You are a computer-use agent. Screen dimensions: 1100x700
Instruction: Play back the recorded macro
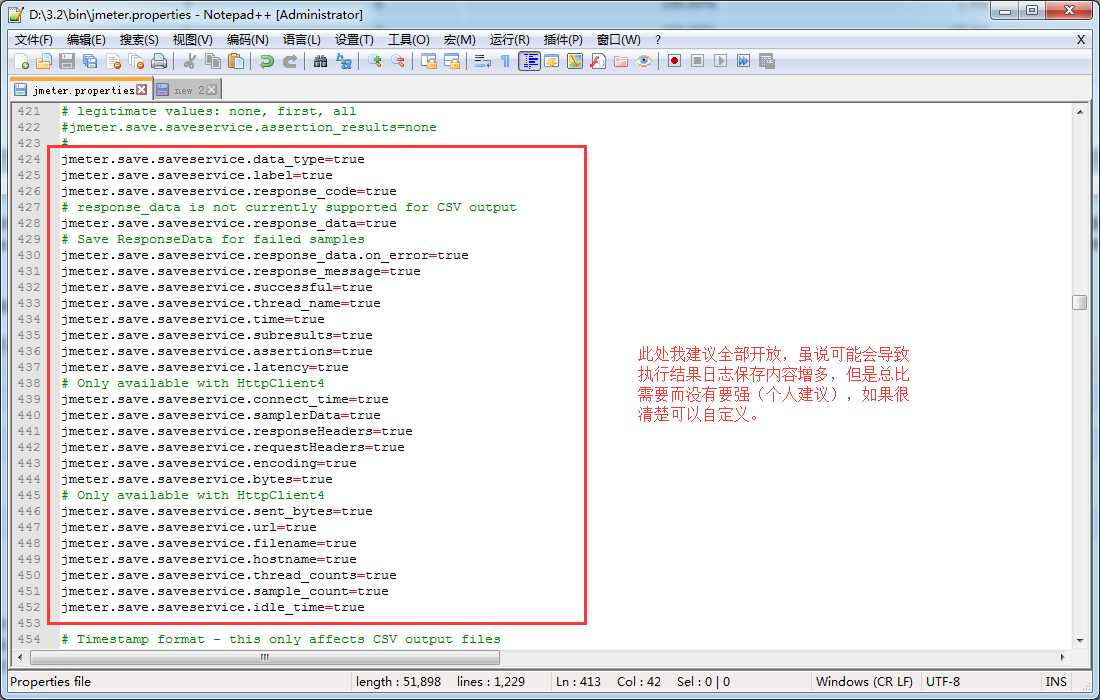pyautogui.click(x=720, y=62)
